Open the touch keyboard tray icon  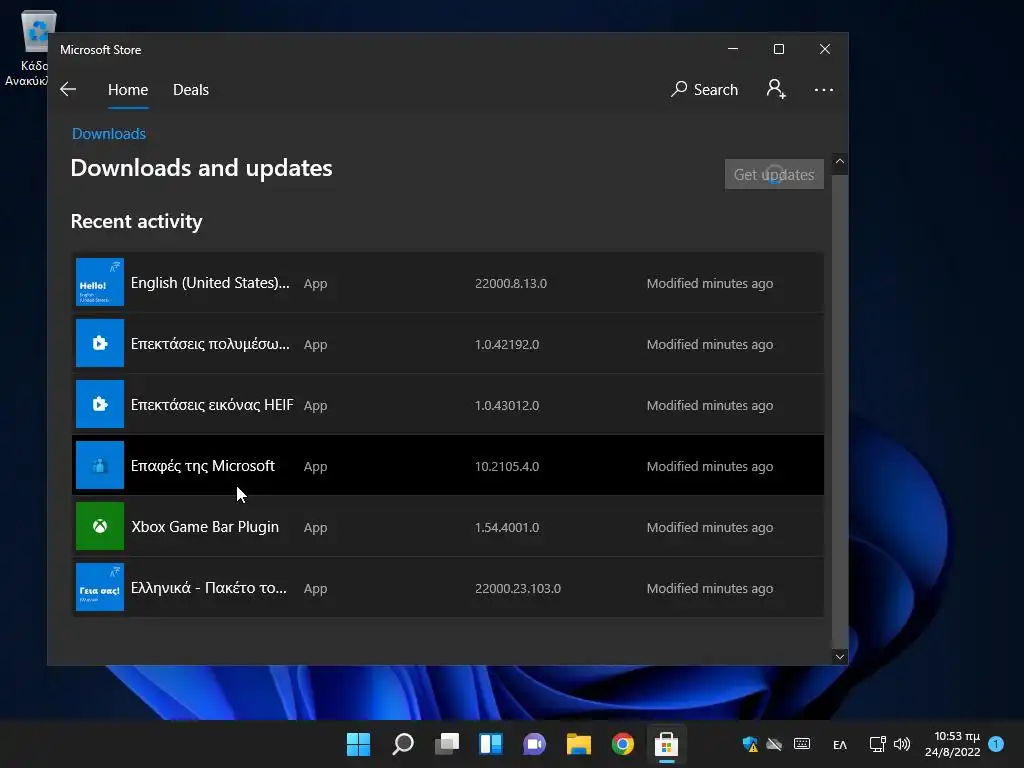pos(802,744)
